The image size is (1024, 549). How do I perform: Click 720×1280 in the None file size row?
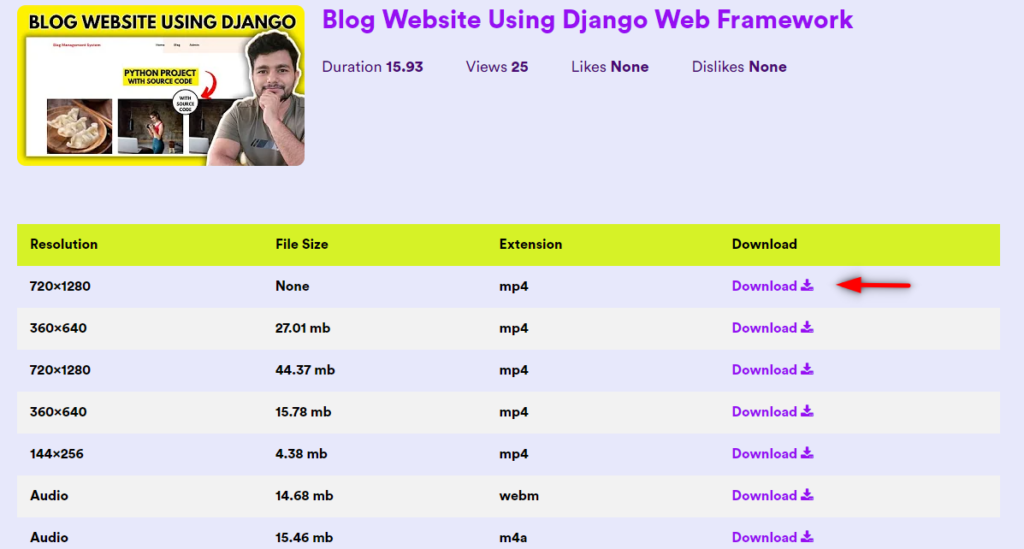click(x=60, y=286)
